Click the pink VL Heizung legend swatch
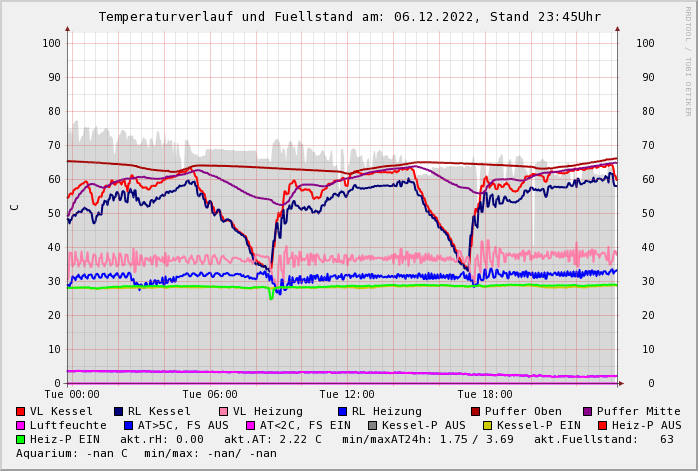 point(224,411)
